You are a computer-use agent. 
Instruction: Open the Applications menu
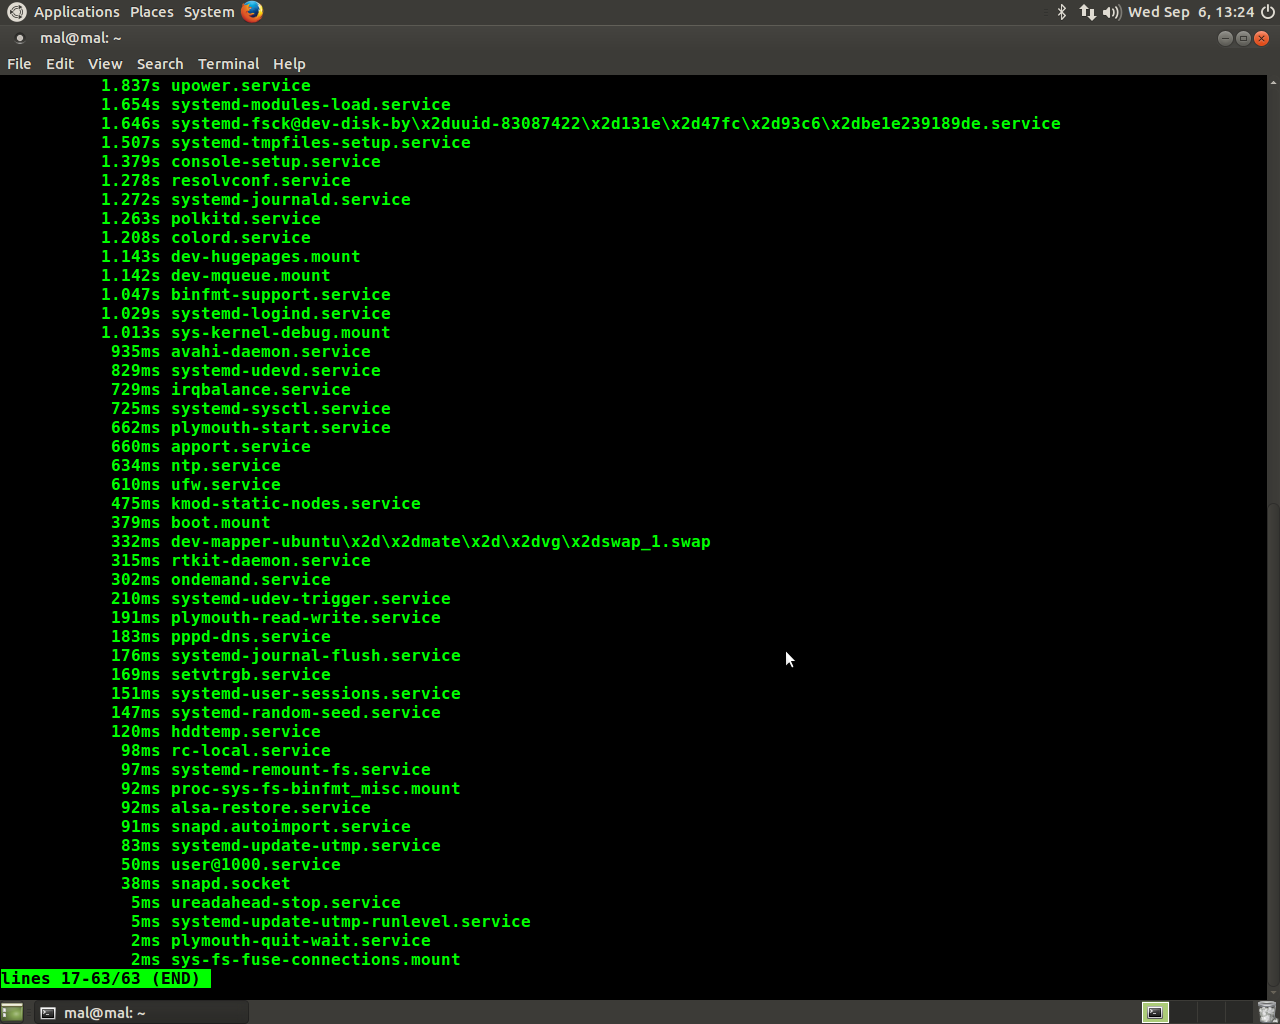77,12
